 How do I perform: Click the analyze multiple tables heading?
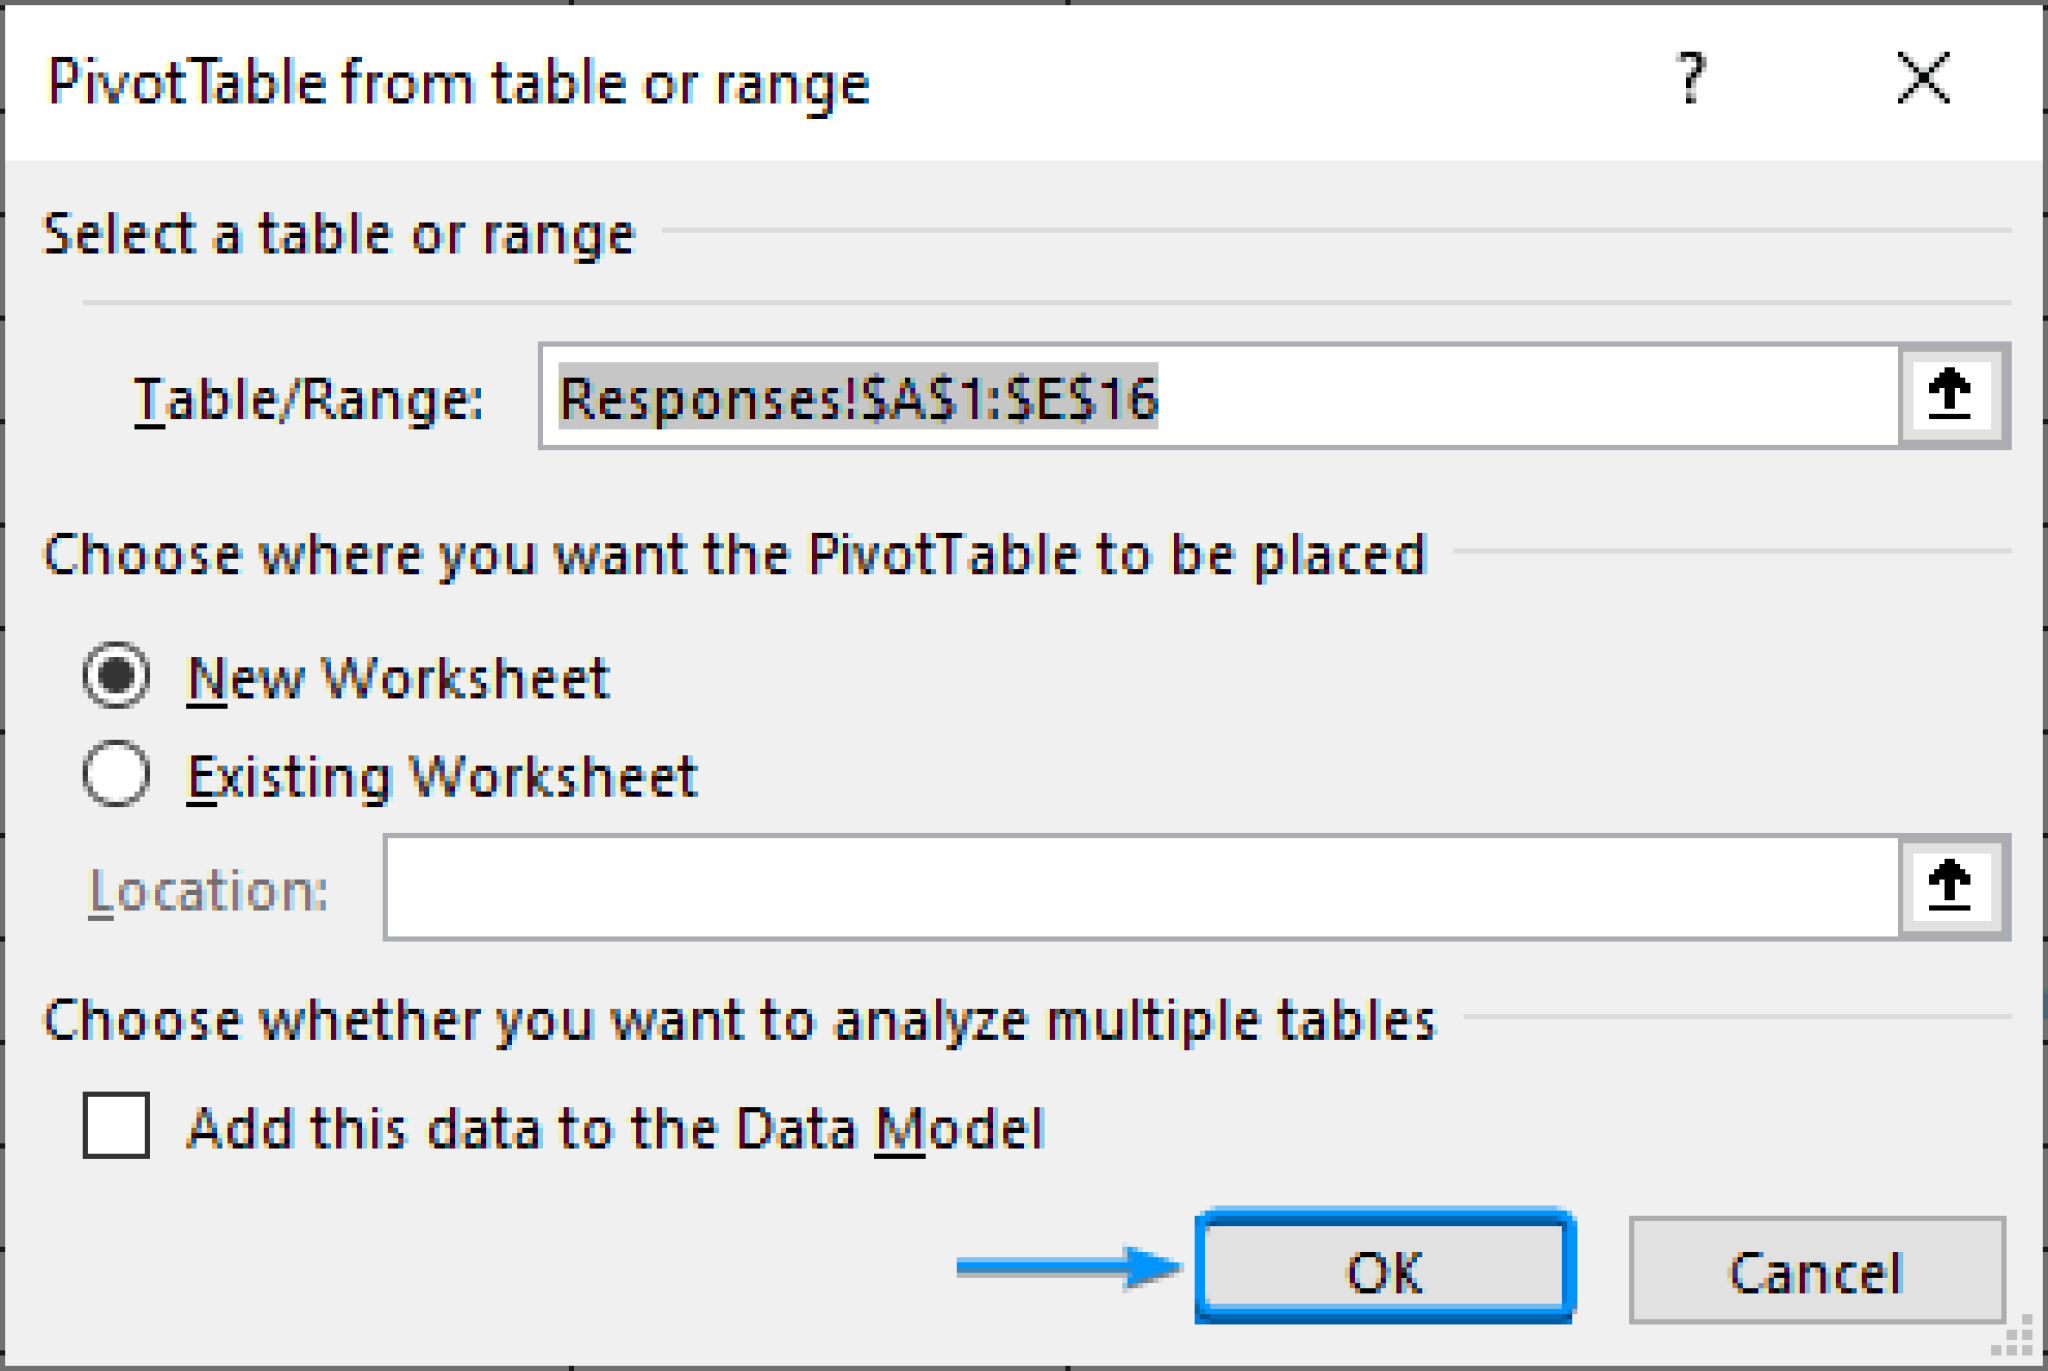tap(740, 1018)
